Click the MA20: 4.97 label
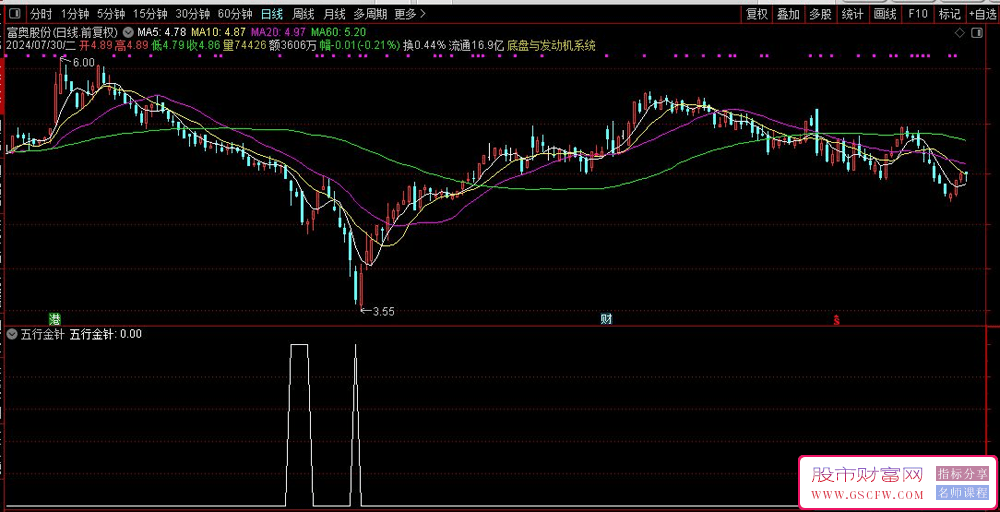This screenshot has width=1000, height=512. [x=278, y=32]
